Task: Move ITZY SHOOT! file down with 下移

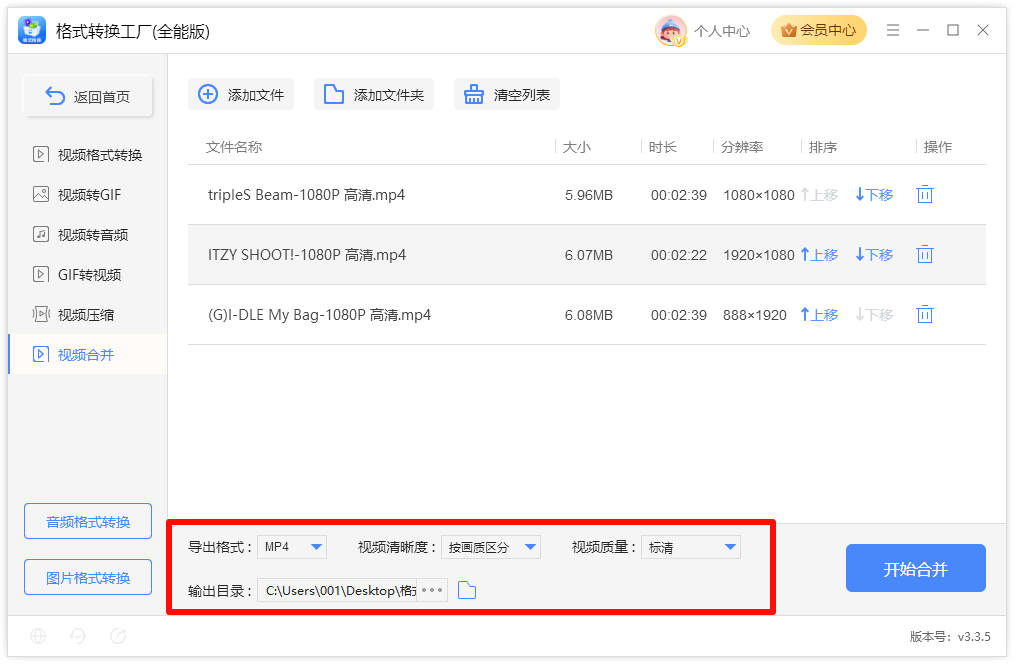Action: pos(874,255)
